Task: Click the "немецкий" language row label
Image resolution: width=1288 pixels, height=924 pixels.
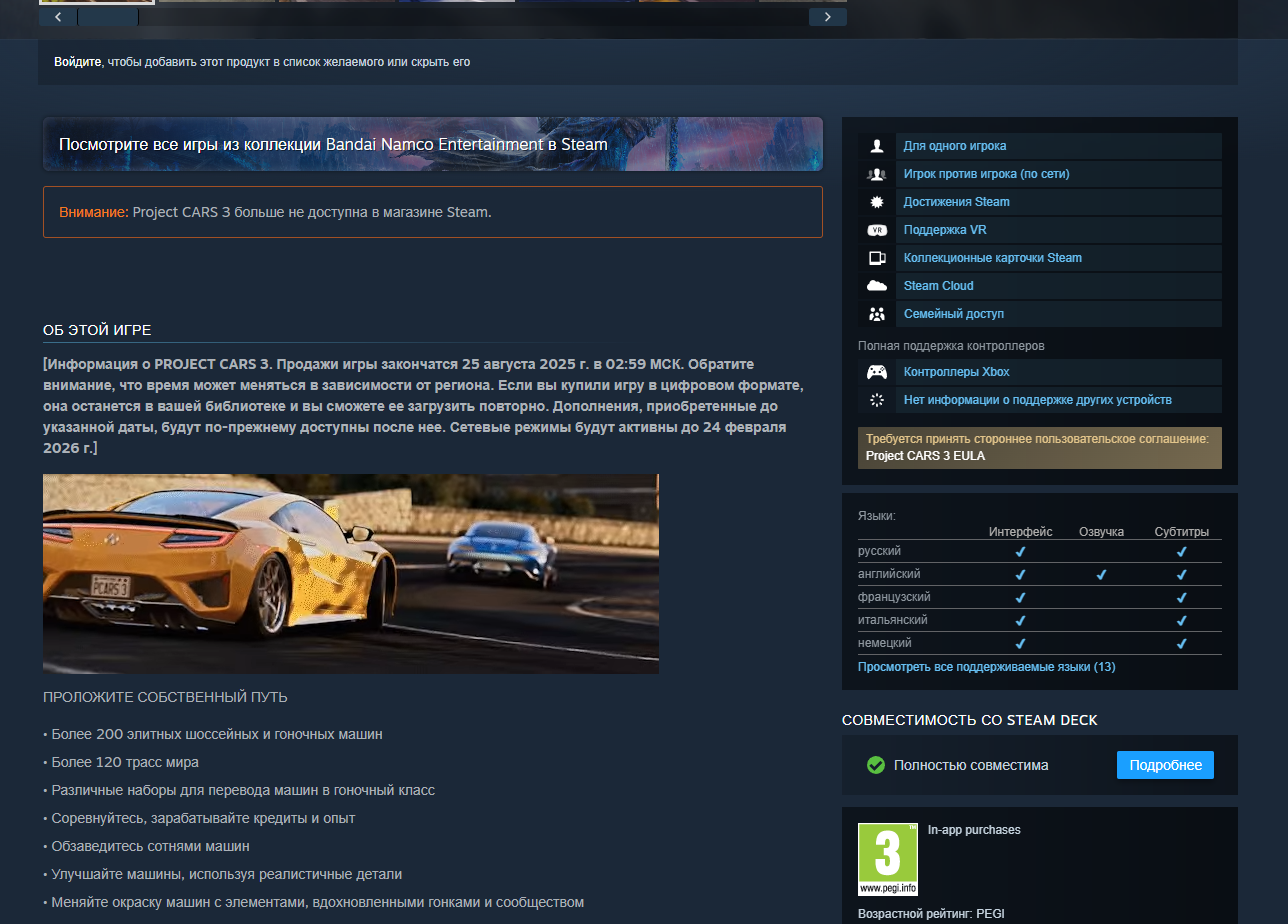Action: pos(885,643)
